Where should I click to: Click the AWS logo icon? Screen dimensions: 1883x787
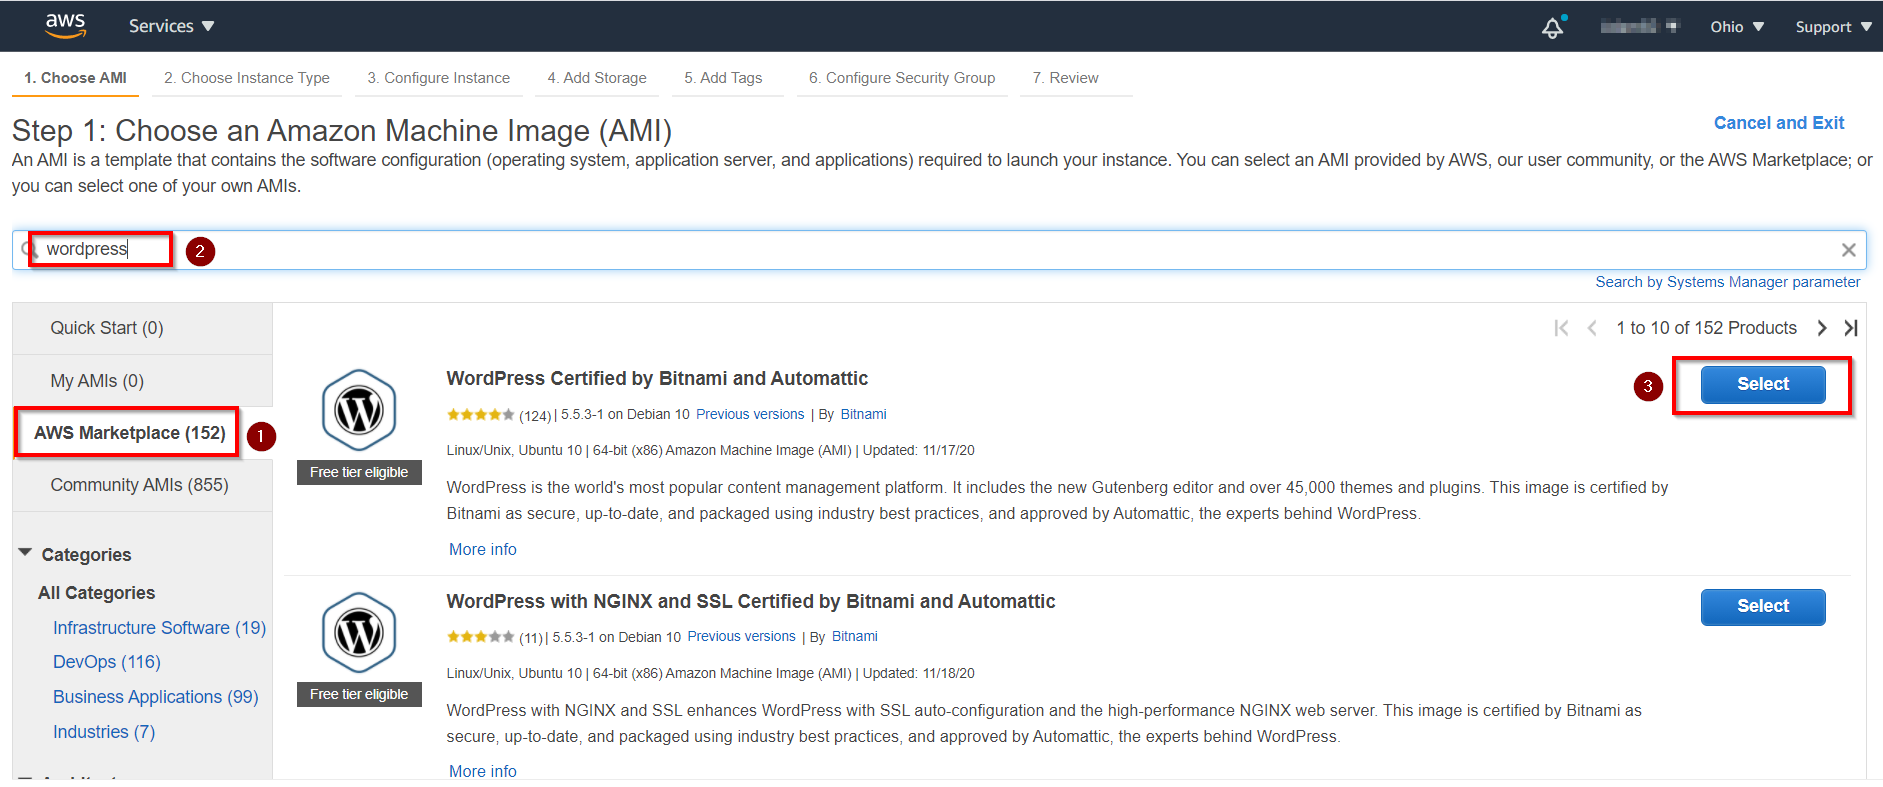(x=66, y=25)
